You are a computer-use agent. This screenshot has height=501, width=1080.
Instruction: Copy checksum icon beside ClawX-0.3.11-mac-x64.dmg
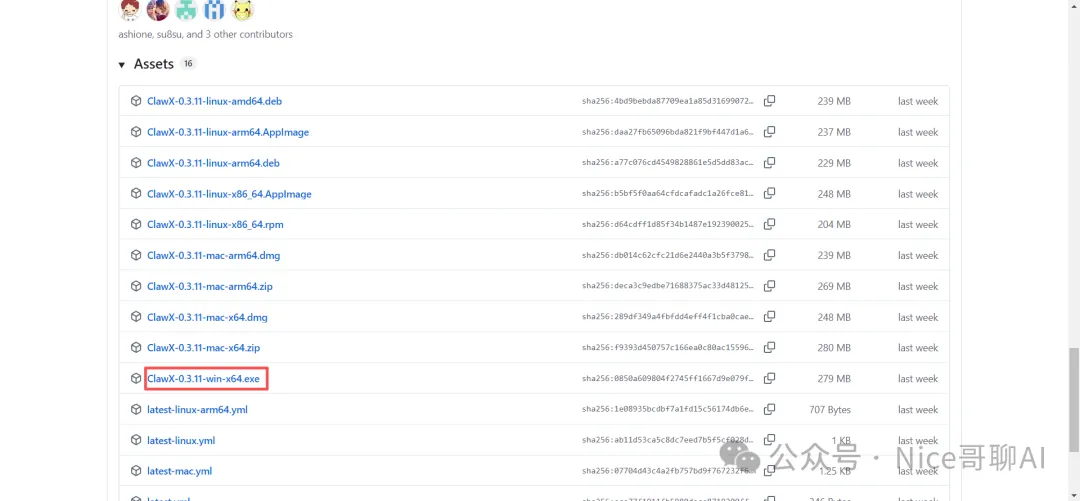[769, 317]
